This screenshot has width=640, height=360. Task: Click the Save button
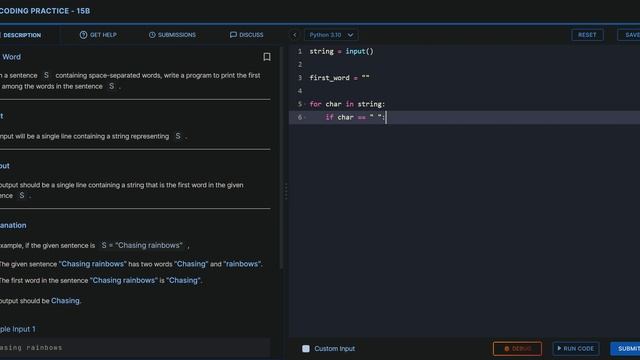click(629, 35)
